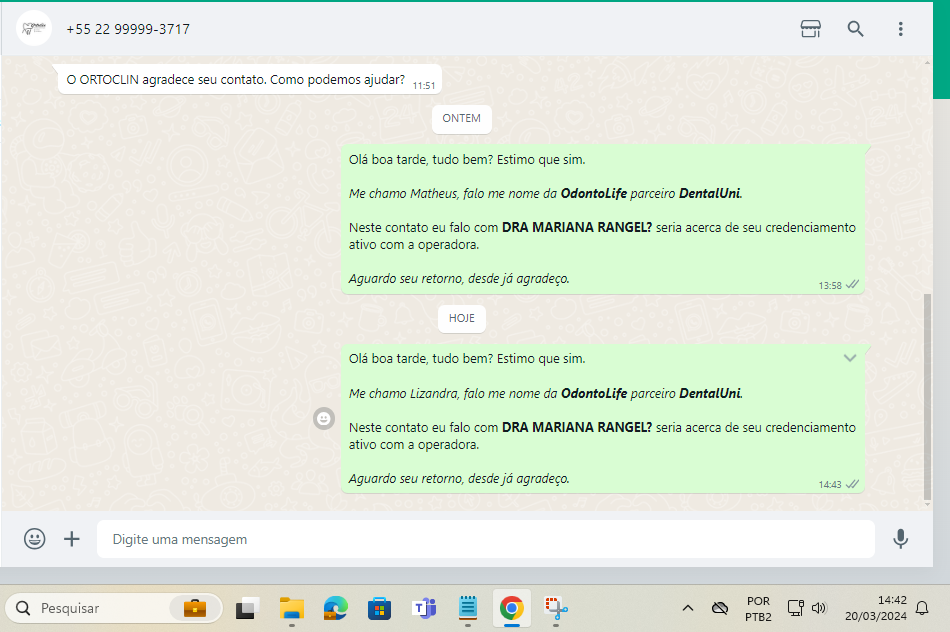This screenshot has height=632, width=950.
Task: Show hidden system tray icons
Action: pos(688,608)
